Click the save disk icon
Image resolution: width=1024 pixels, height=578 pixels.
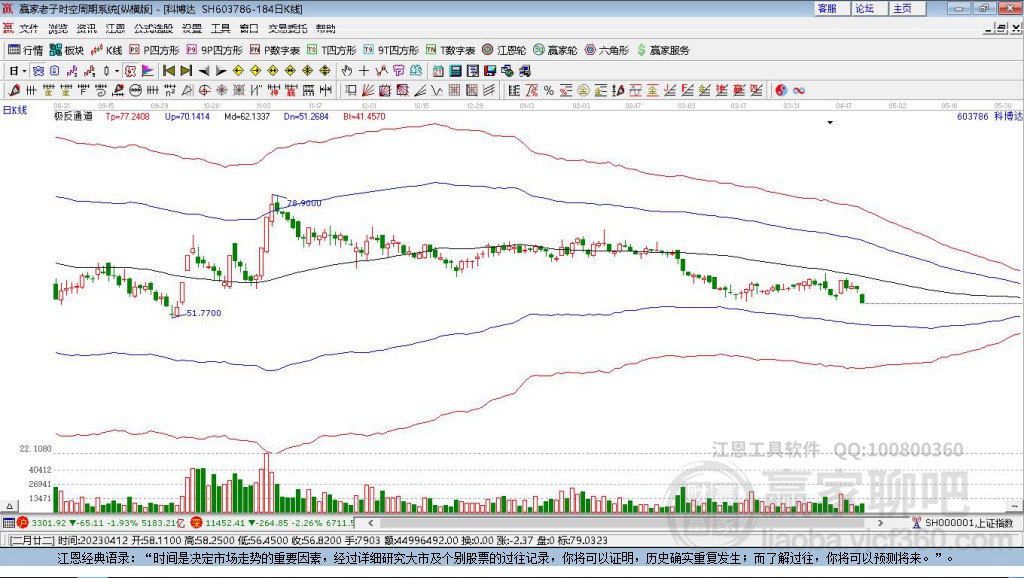coord(490,71)
